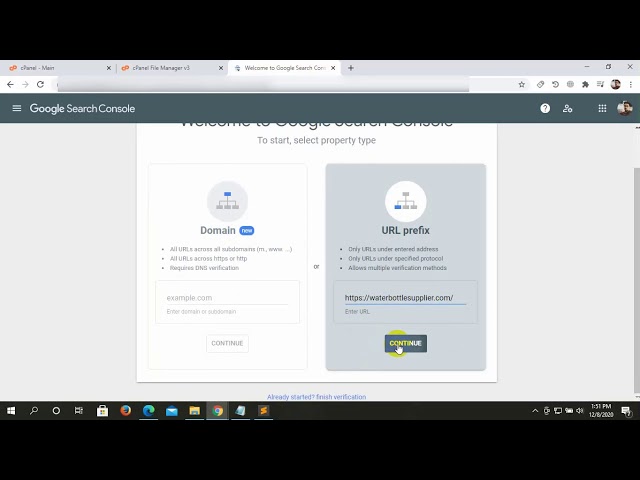Screen dimensions: 640x480
Task: Click the globe extension icon in the toolbar
Action: point(570,84)
